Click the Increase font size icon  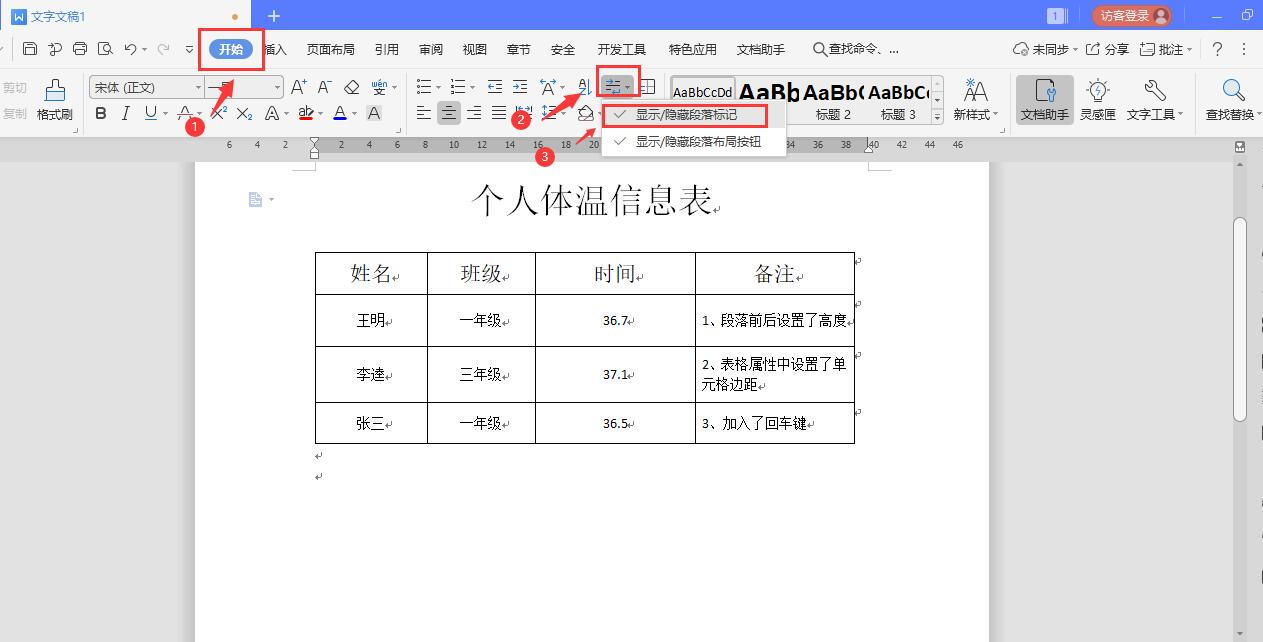point(299,87)
